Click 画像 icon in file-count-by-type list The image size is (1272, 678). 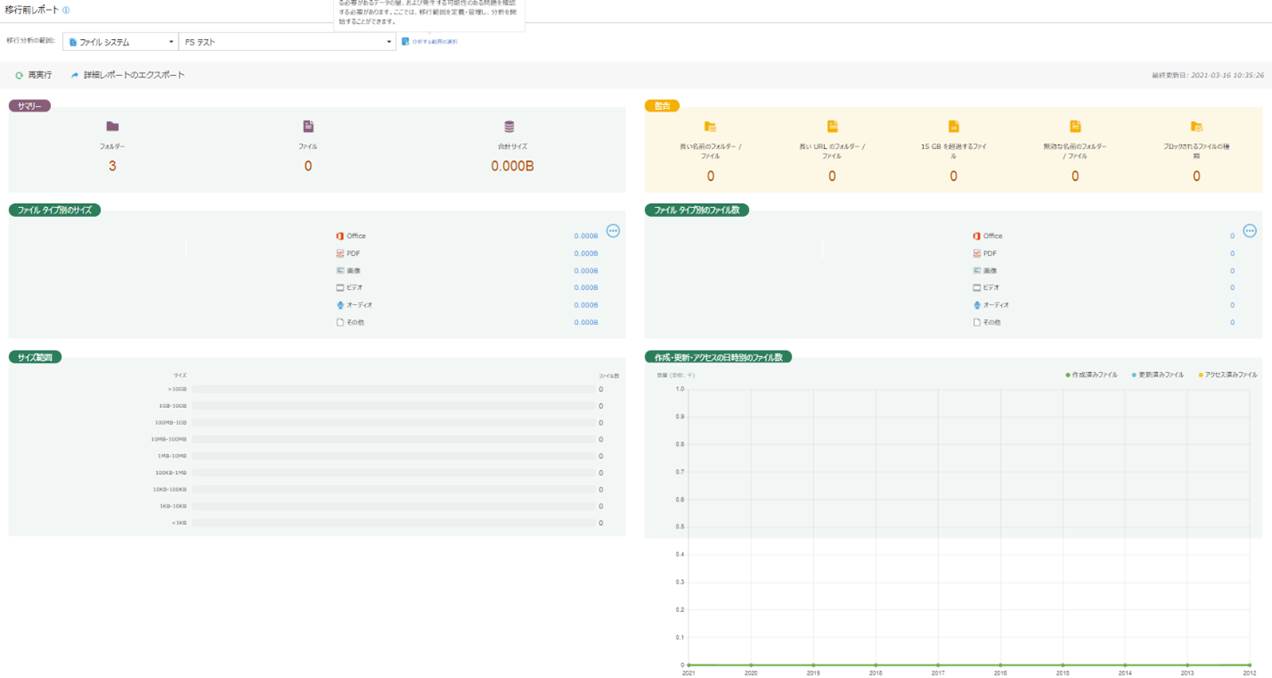[976, 270]
